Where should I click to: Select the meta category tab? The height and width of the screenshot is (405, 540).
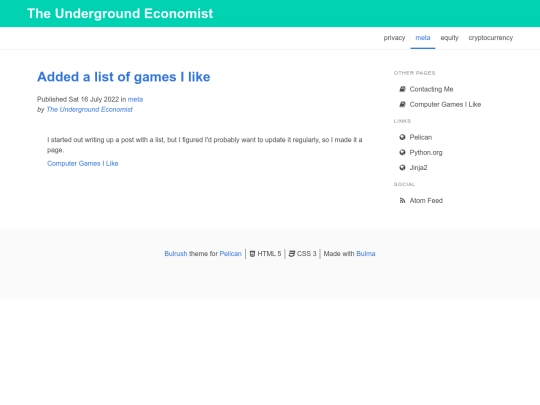(x=423, y=38)
